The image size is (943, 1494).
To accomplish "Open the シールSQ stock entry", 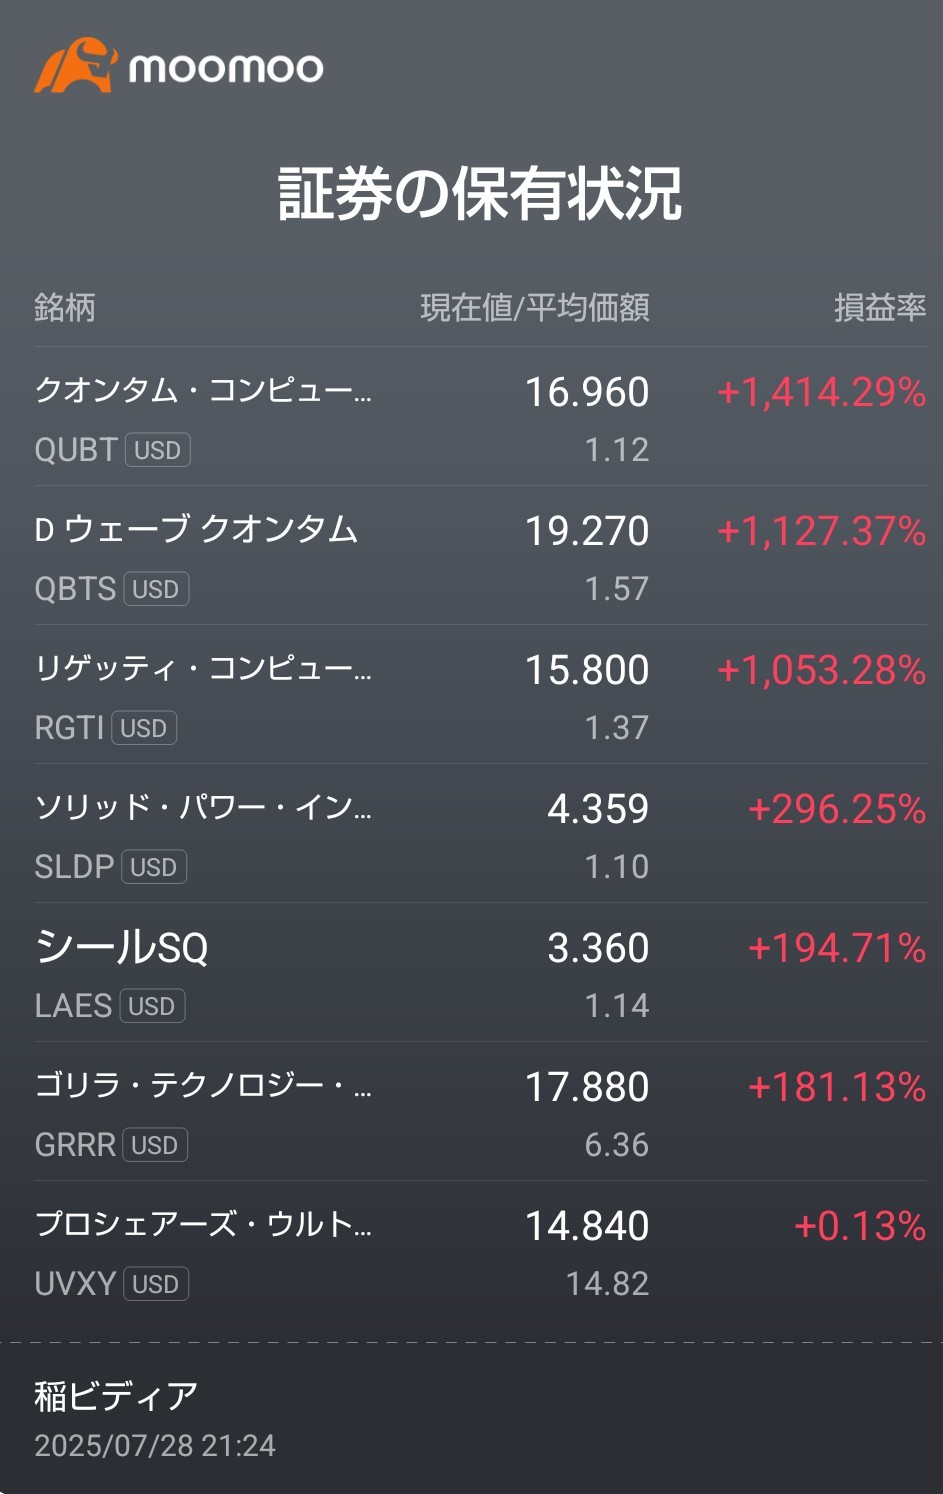I will tap(480, 973).
